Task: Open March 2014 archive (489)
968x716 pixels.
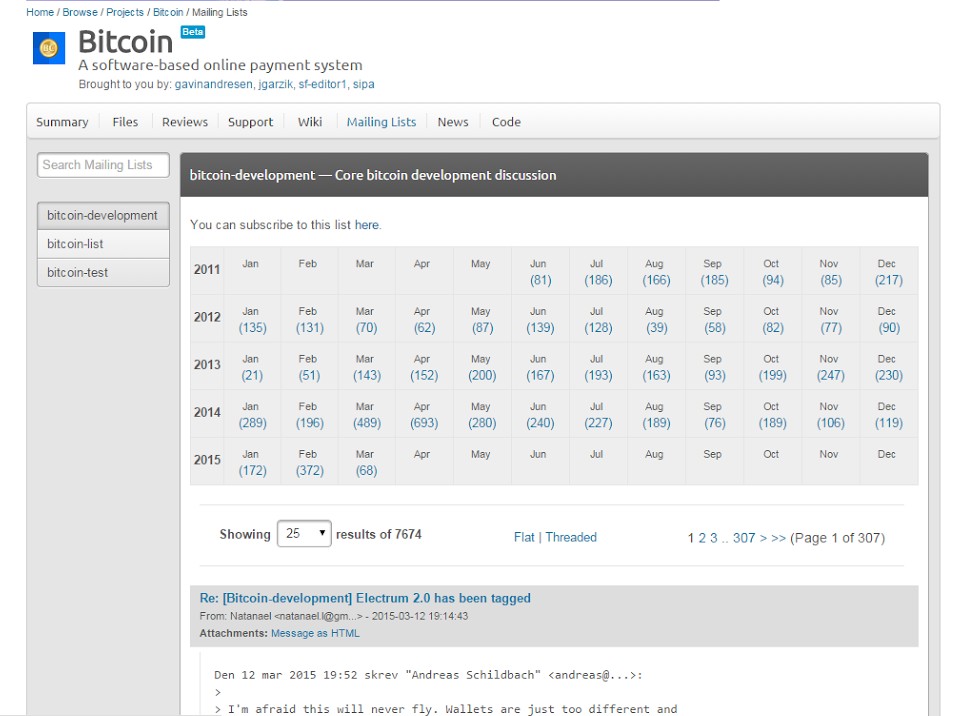Action: pyautogui.click(x=367, y=422)
